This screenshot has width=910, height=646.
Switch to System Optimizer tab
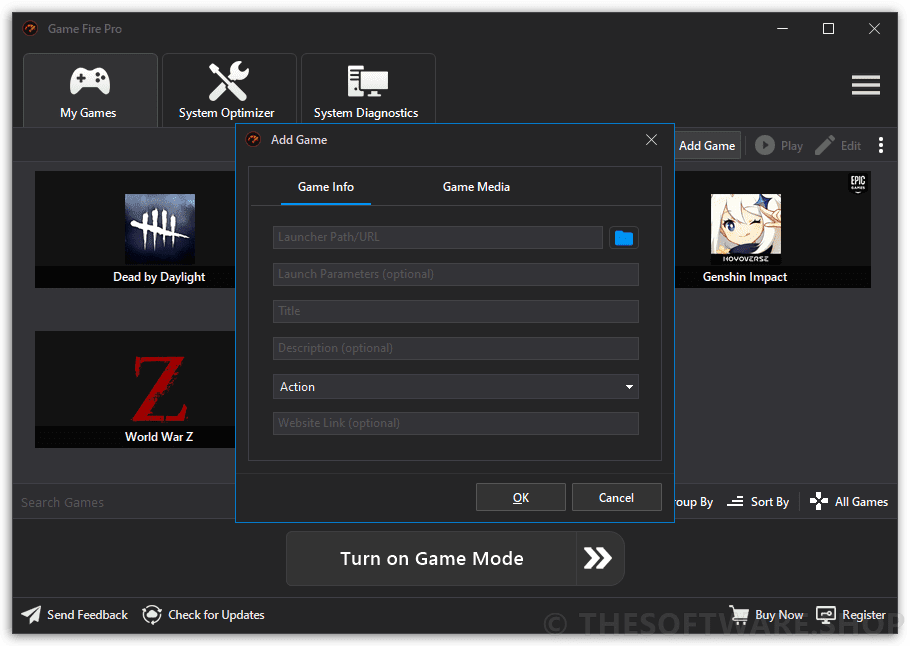coord(229,91)
